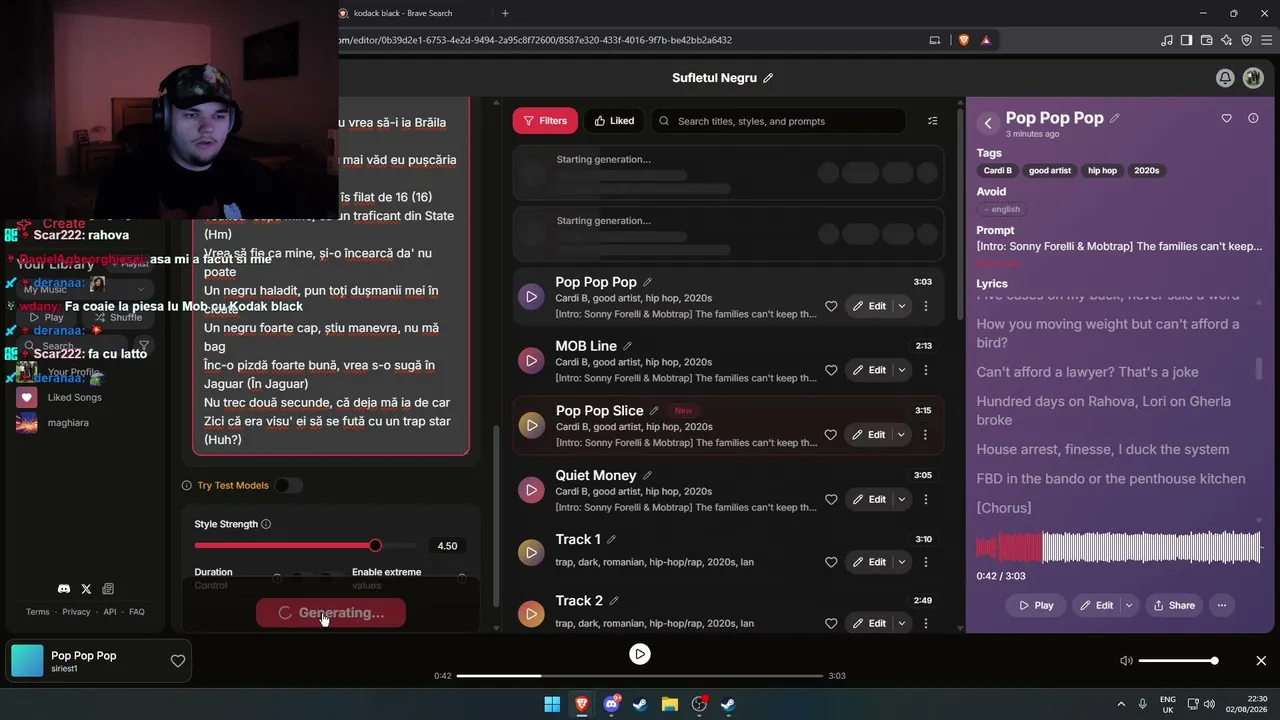Open more options menu for Quiet Money

926,499
